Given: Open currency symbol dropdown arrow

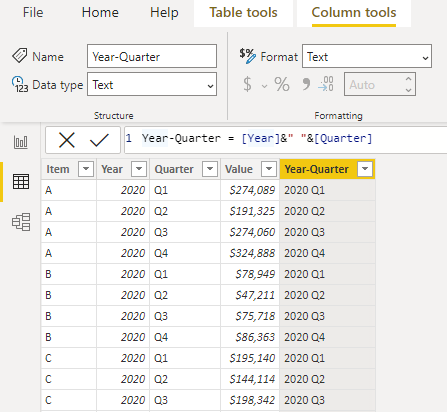Looking at the screenshot, I should tap(264, 86).
